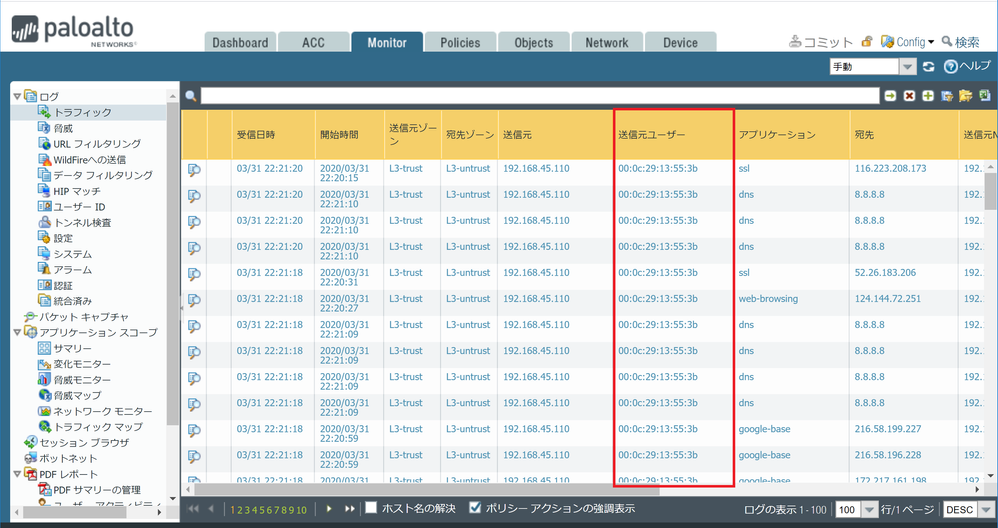Click the apply filter green arrow icon
The image size is (998, 528).
click(x=890, y=96)
